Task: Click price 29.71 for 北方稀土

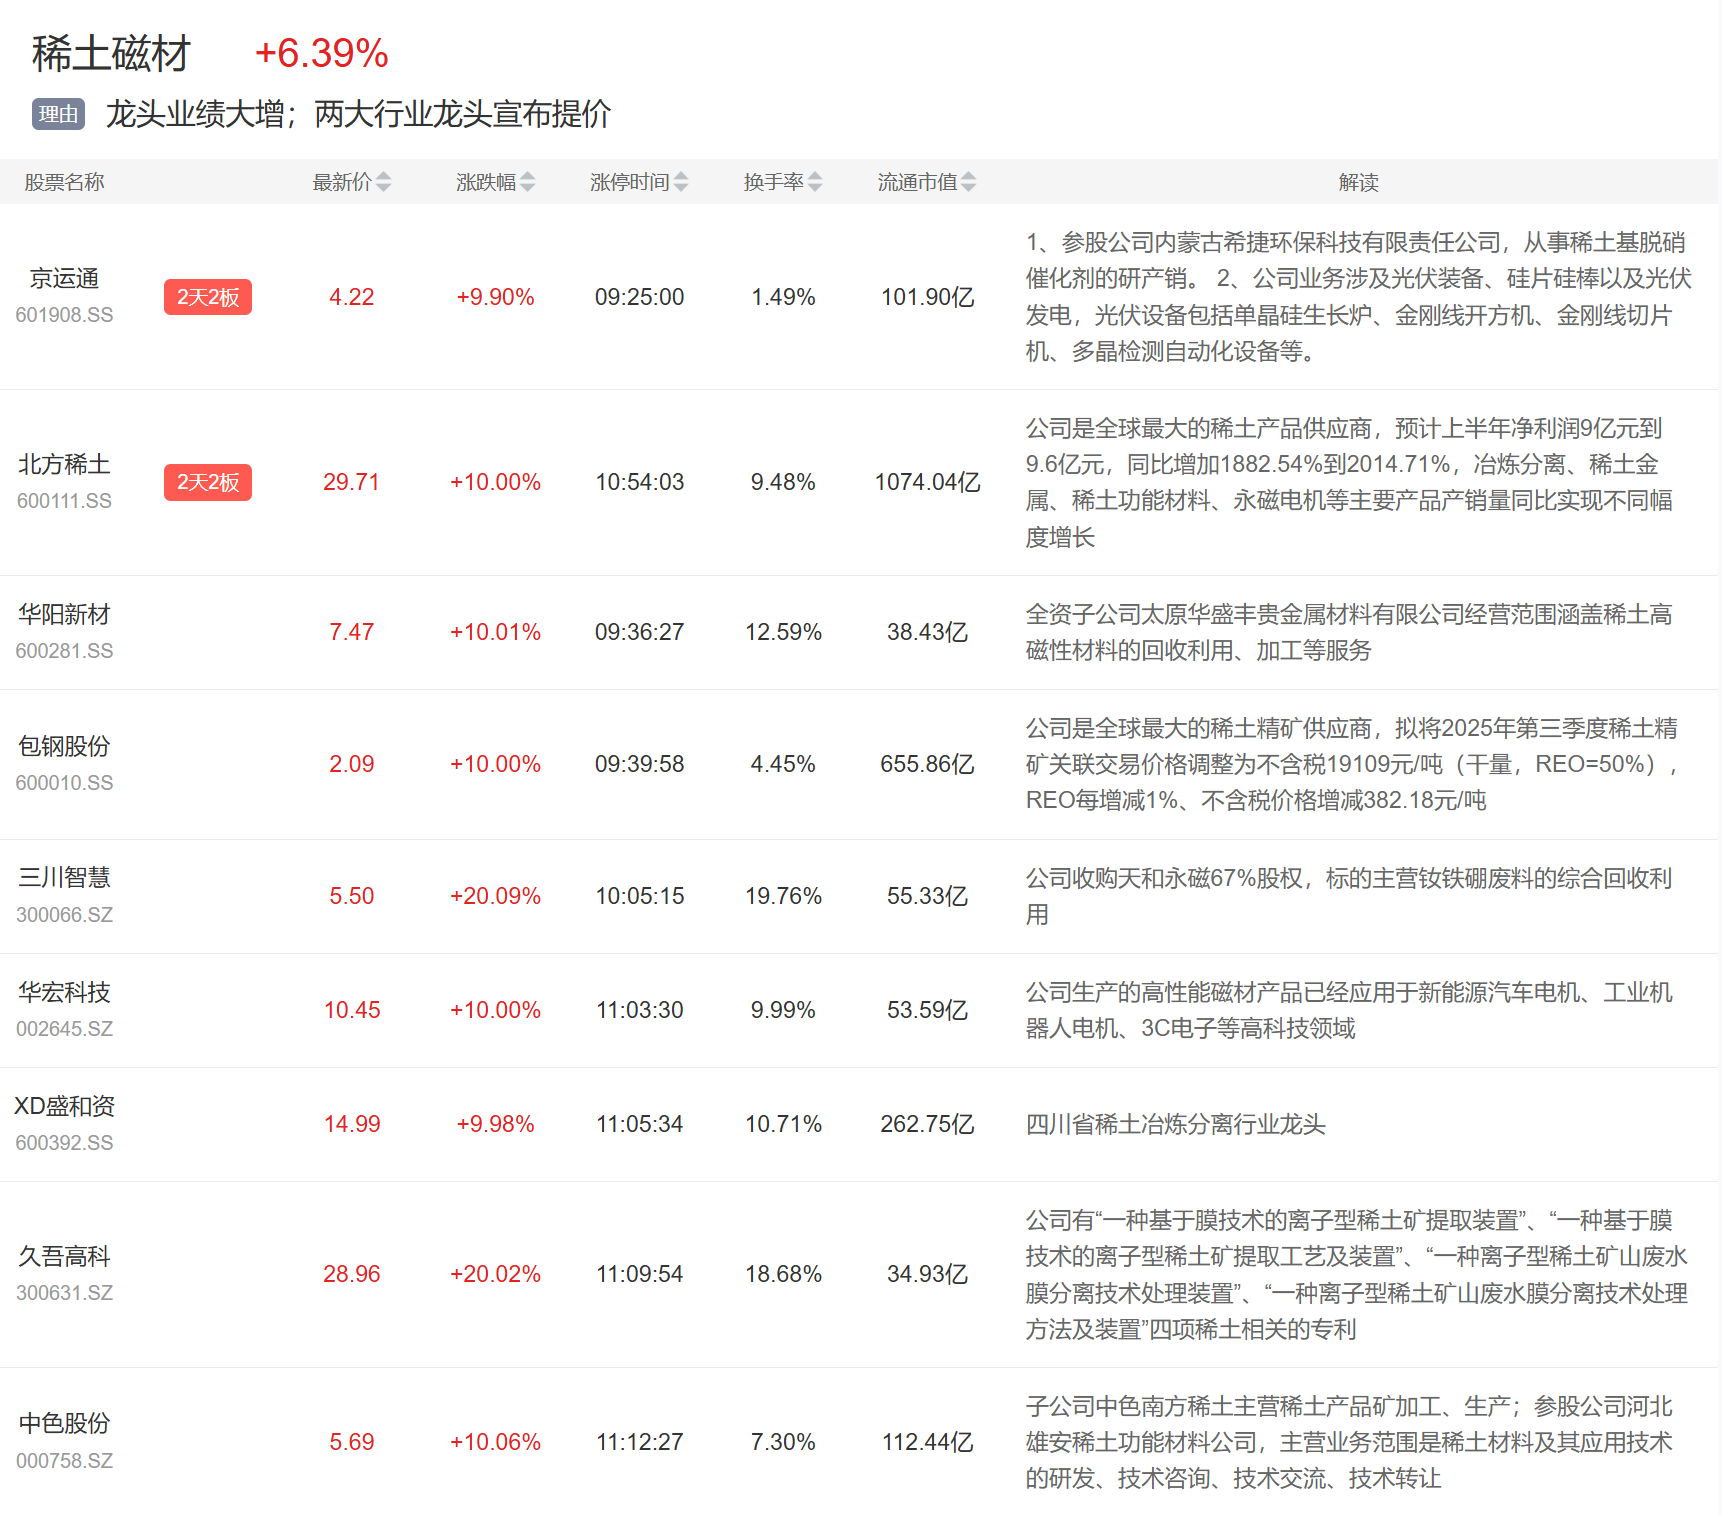Action: (x=352, y=482)
